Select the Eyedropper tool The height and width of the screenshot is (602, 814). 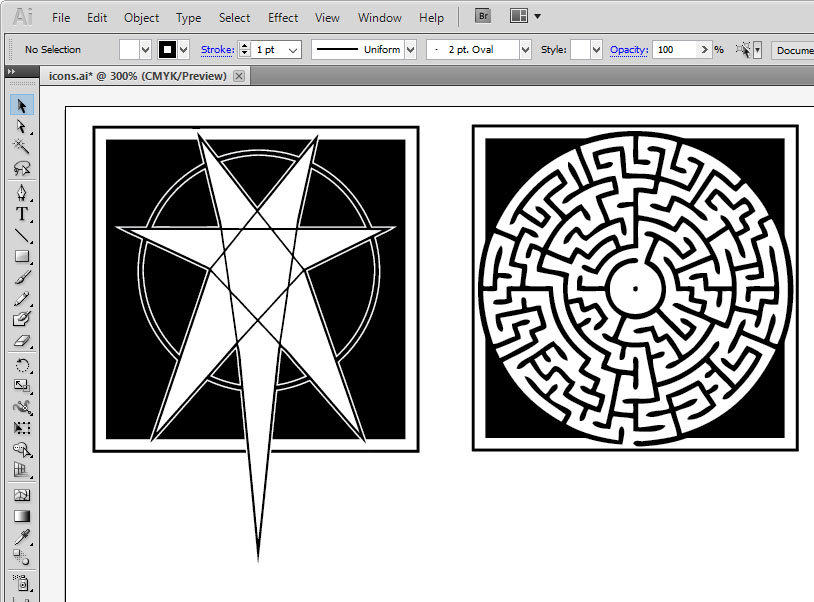[21, 537]
